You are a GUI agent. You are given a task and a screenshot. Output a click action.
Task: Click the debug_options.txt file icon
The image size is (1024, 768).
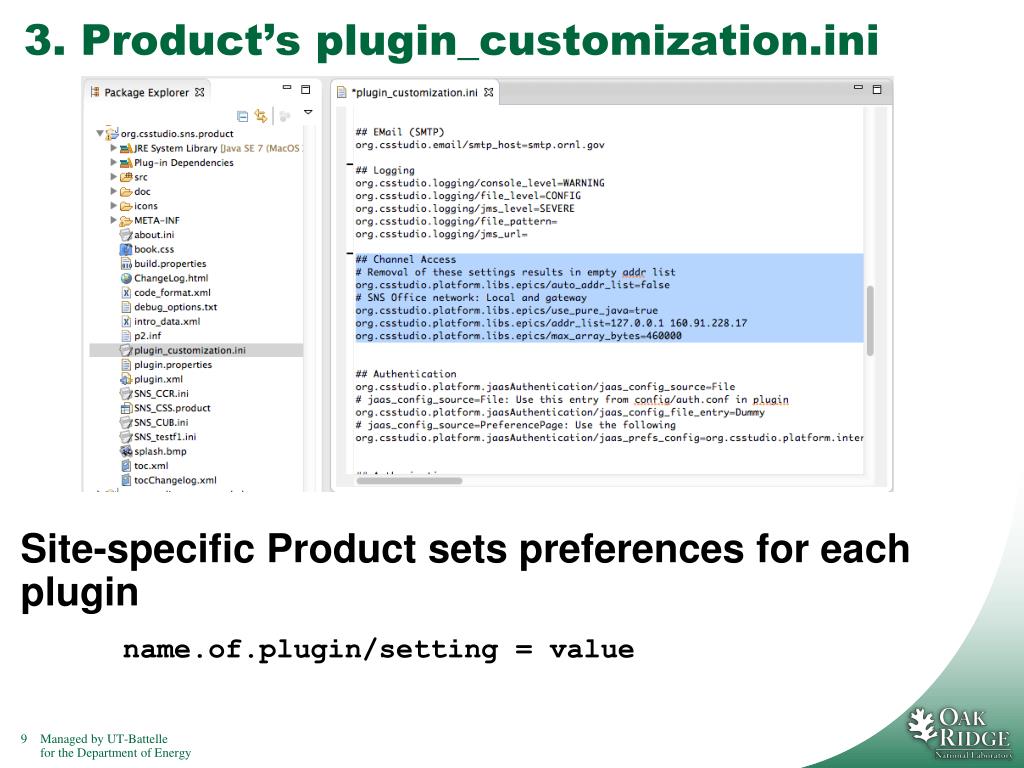click(x=126, y=307)
